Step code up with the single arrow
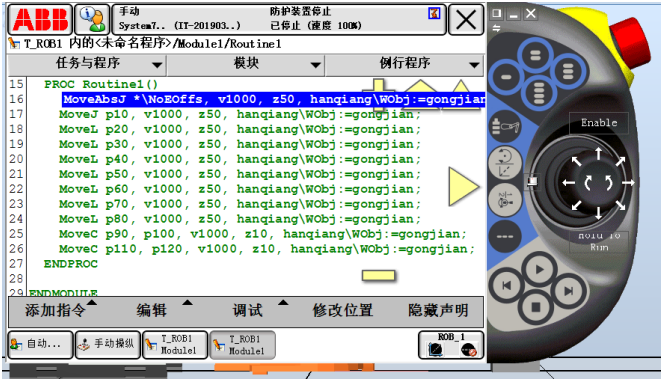The width and height of the screenshot is (664, 383). pyautogui.click(x=461, y=94)
